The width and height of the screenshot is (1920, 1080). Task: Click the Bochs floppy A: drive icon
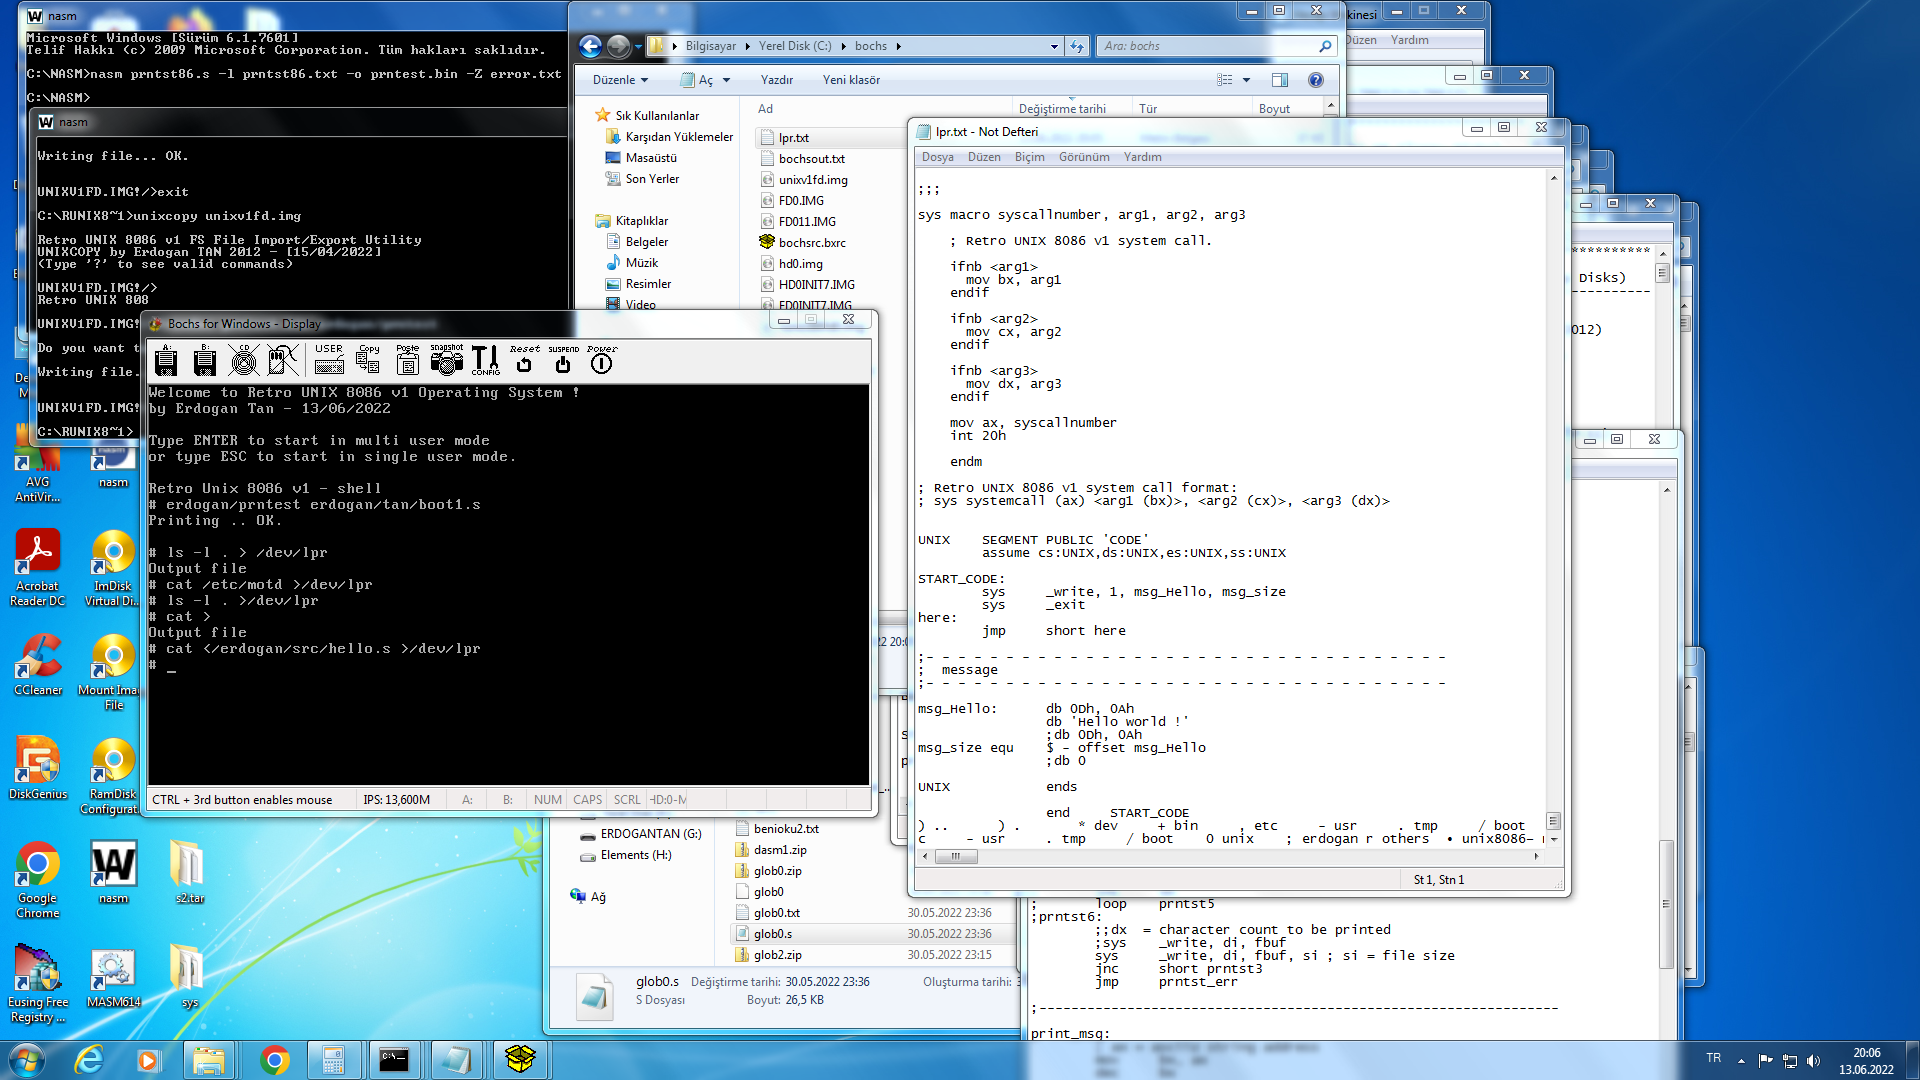(166, 361)
